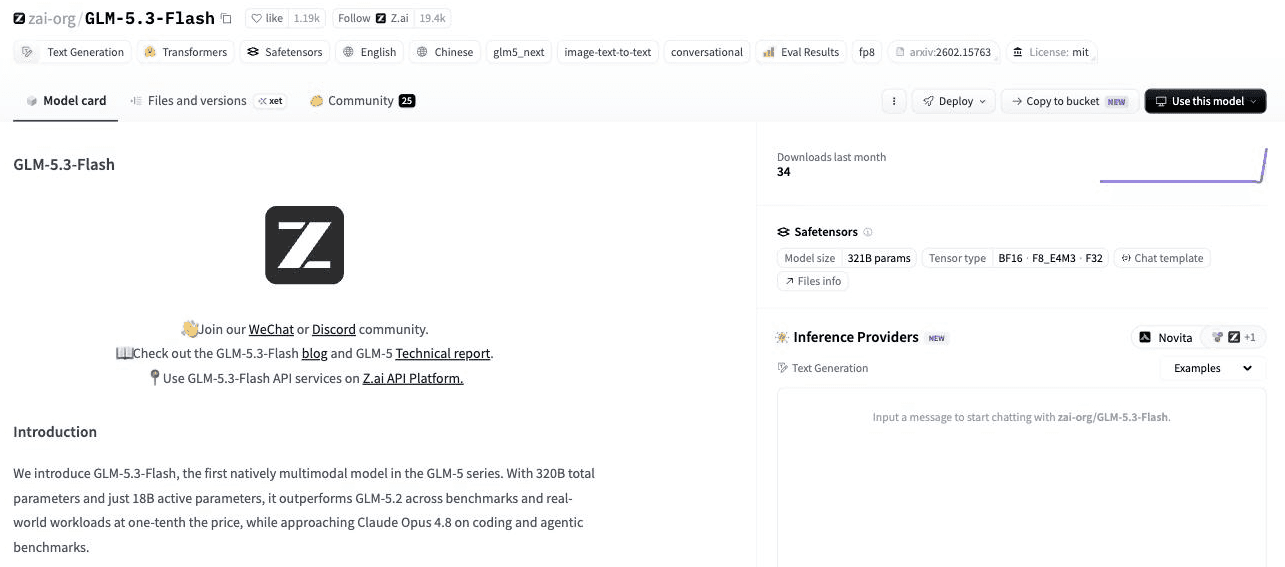
Task: Expand the Deploy dropdown
Action: pos(954,101)
